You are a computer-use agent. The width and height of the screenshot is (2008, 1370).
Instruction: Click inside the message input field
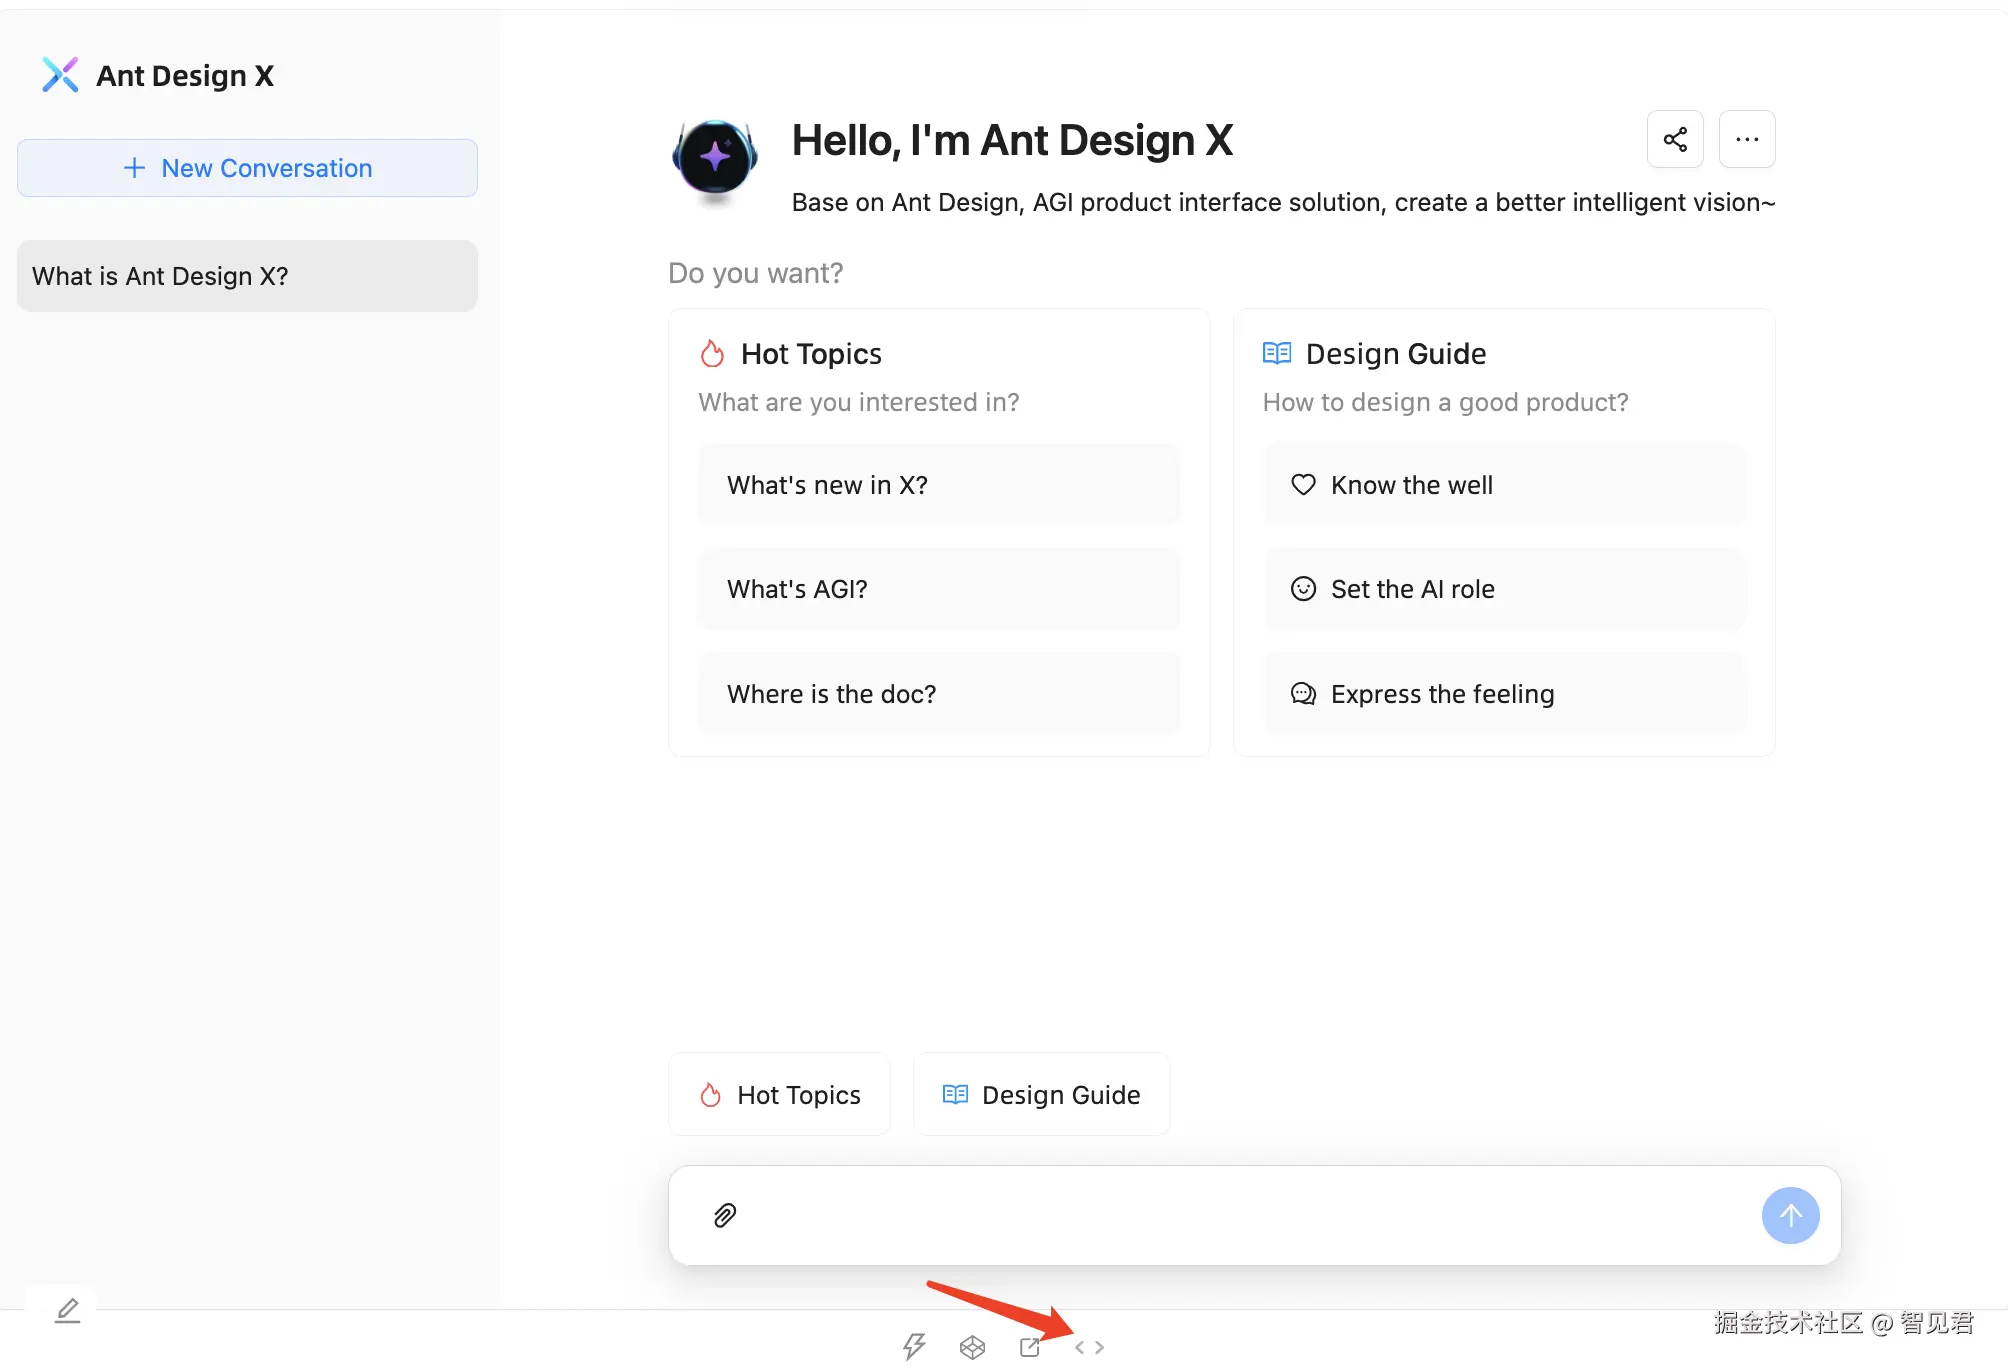click(x=1240, y=1215)
